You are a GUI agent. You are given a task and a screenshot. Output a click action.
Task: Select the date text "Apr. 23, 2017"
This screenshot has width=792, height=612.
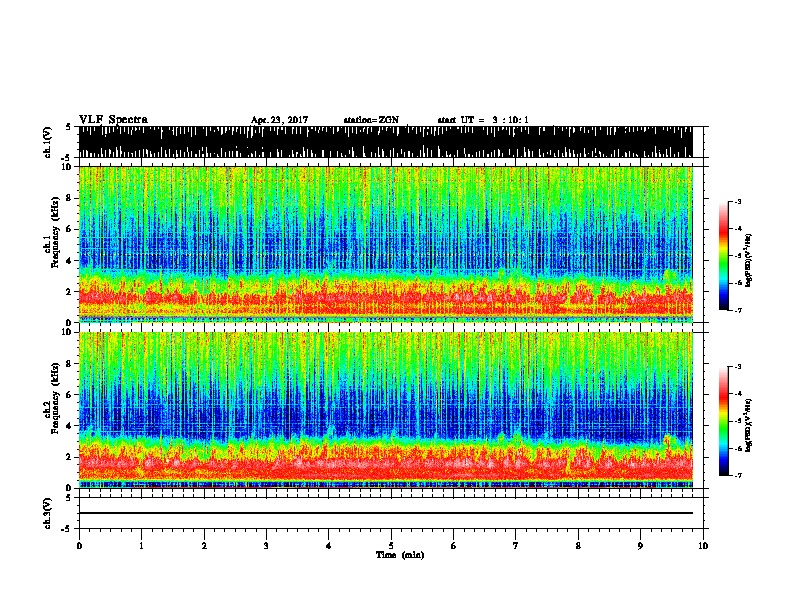[279, 120]
